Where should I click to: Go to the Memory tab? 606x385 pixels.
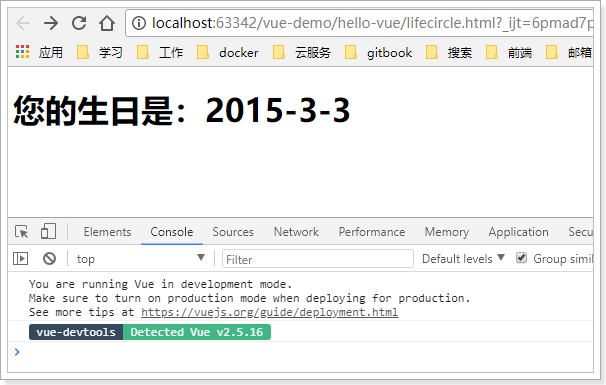click(447, 232)
